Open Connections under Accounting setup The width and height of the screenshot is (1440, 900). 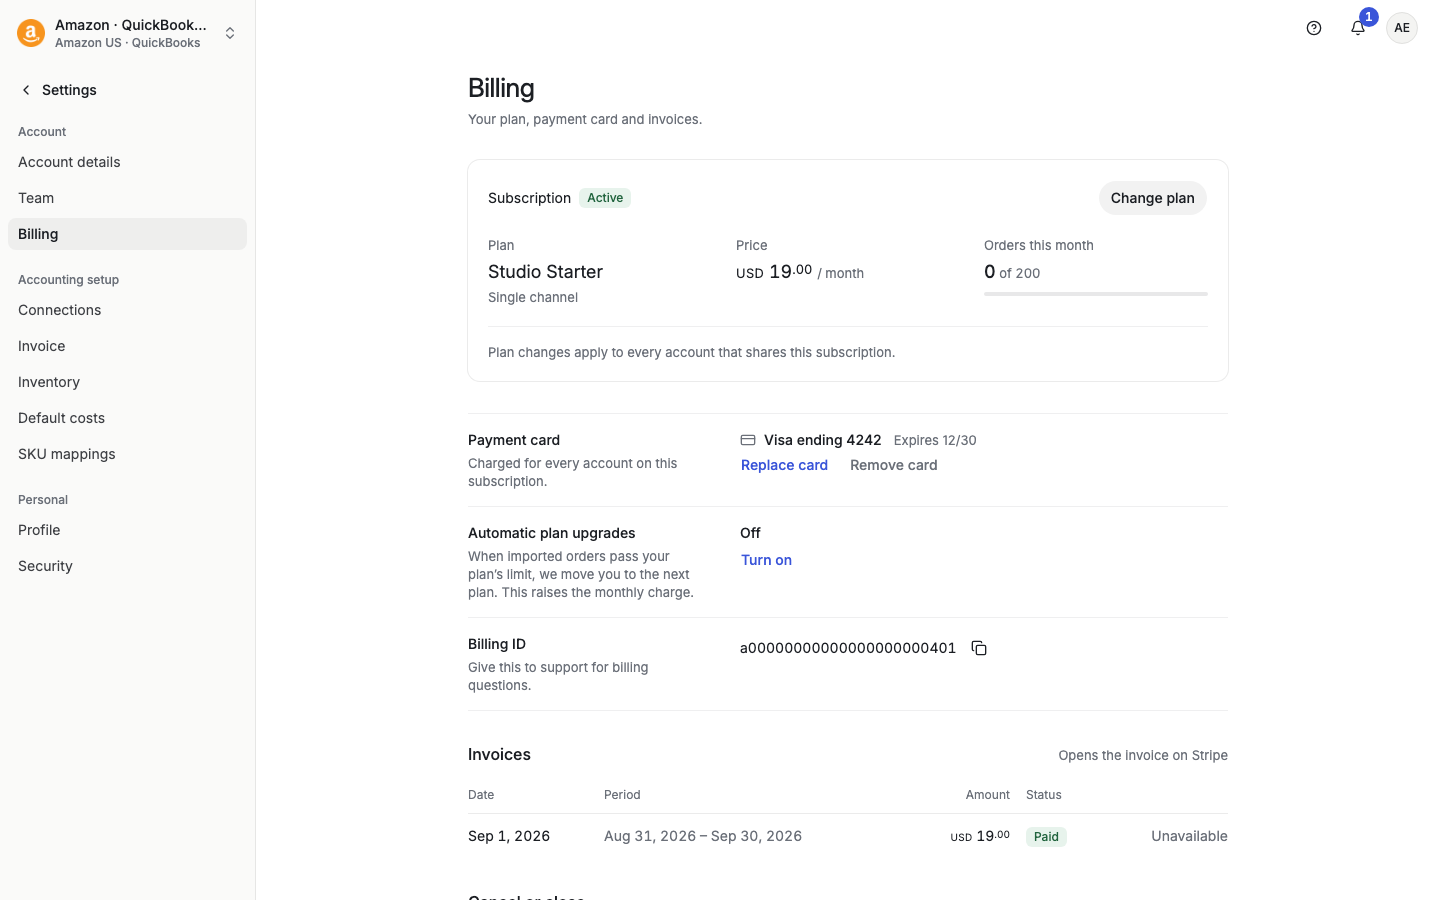click(127, 310)
